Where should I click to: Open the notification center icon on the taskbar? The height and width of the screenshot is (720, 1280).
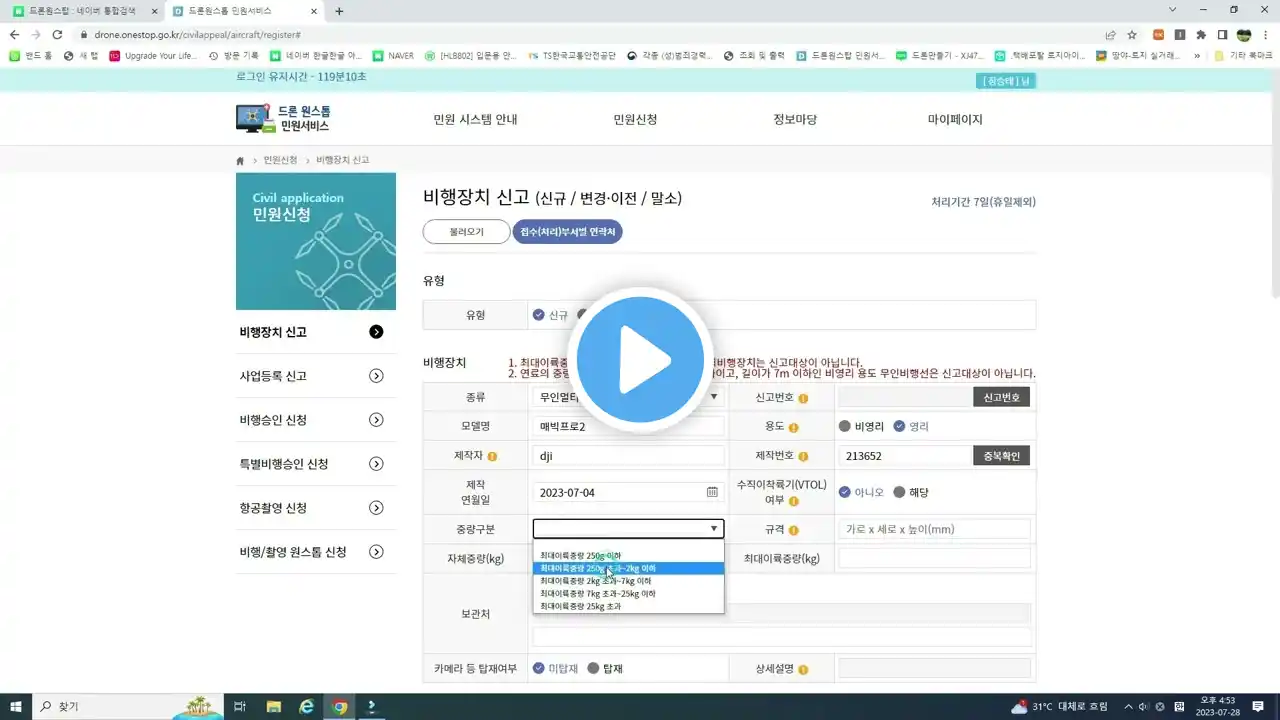(1257, 707)
